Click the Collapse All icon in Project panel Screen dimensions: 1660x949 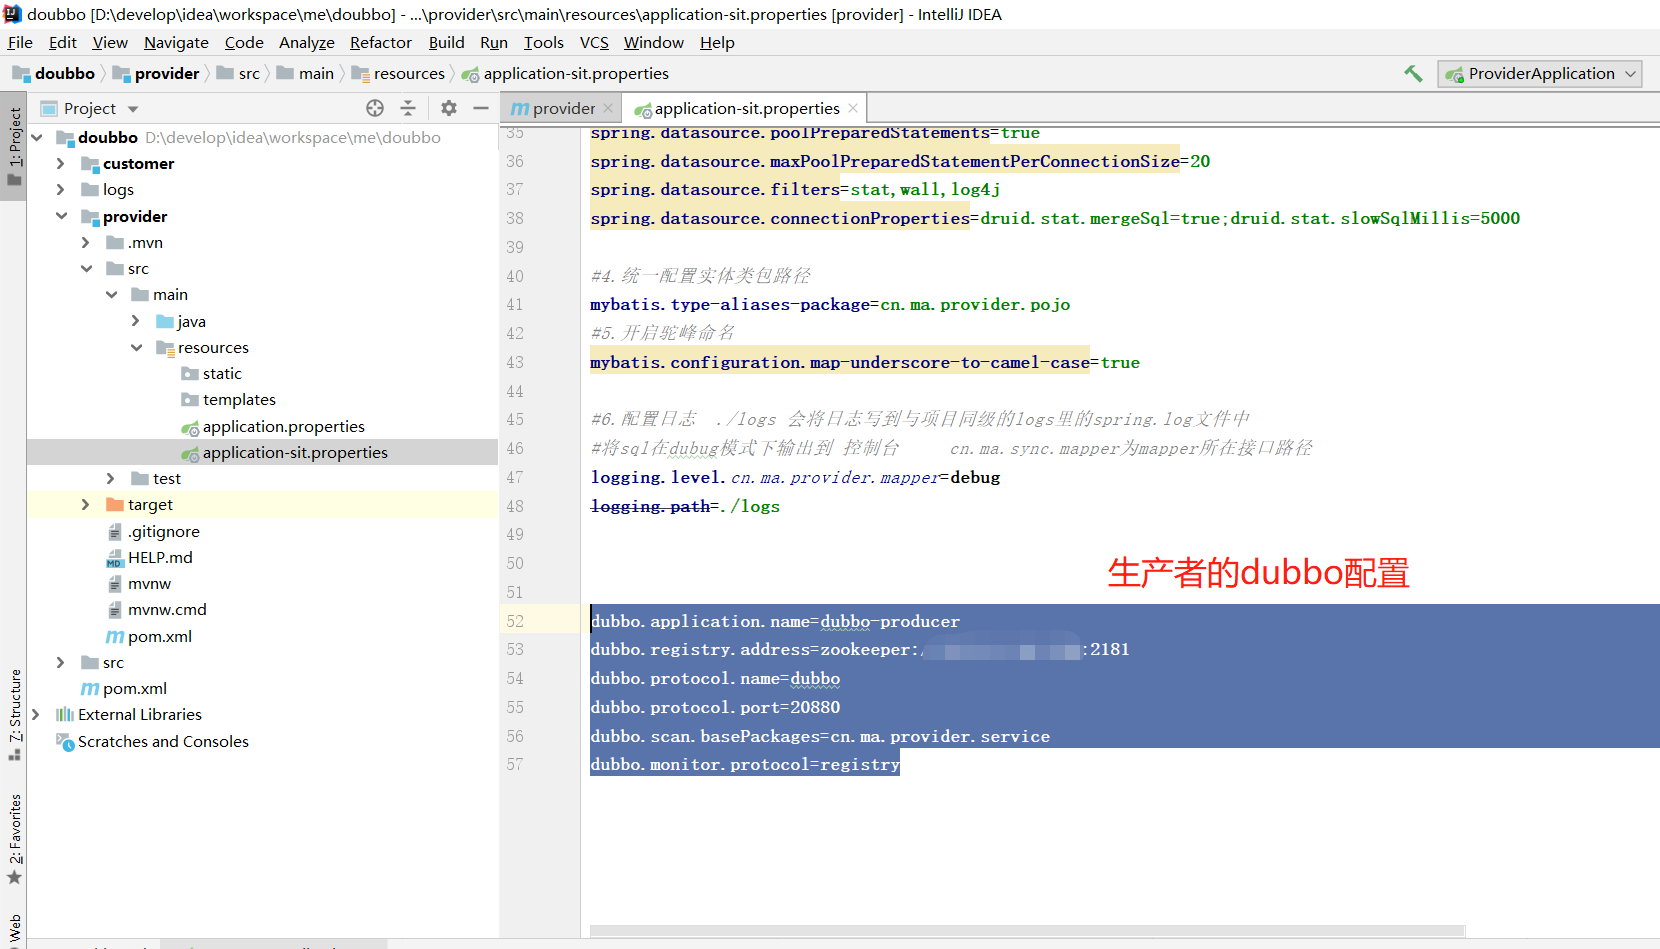(x=408, y=108)
